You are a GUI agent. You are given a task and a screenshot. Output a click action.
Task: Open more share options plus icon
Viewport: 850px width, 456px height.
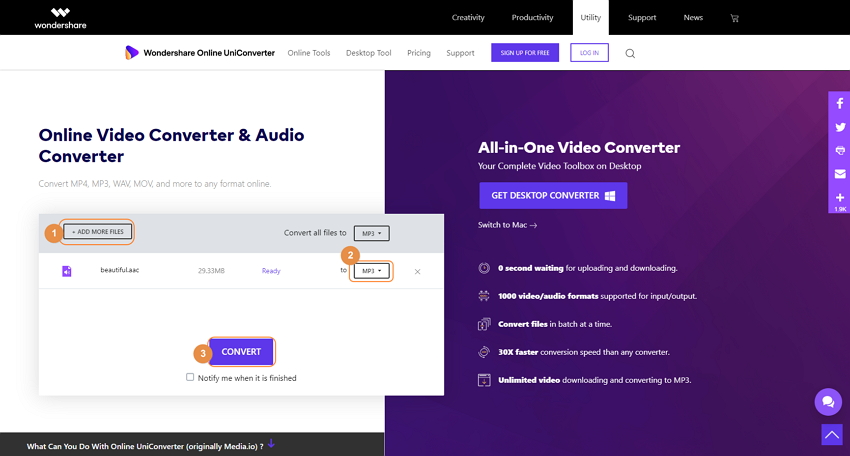840,198
